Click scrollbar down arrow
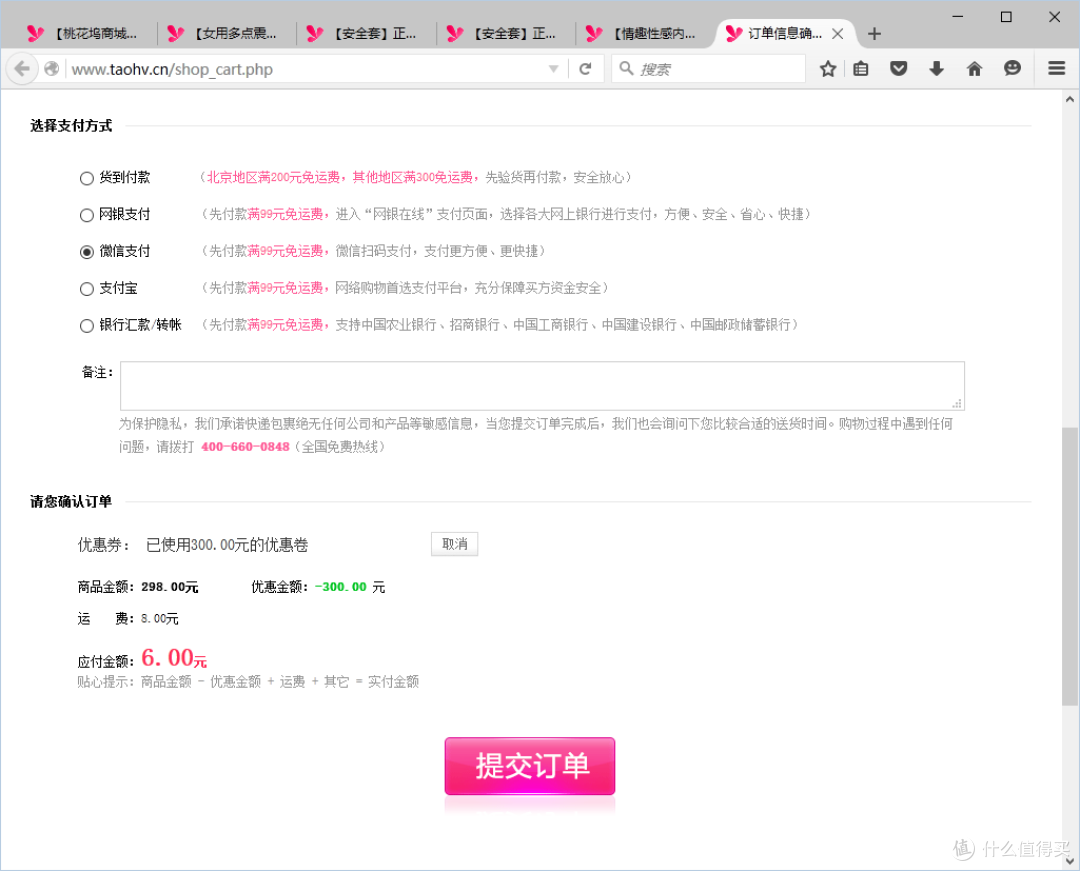This screenshot has width=1080, height=871. pyautogui.click(x=1070, y=861)
